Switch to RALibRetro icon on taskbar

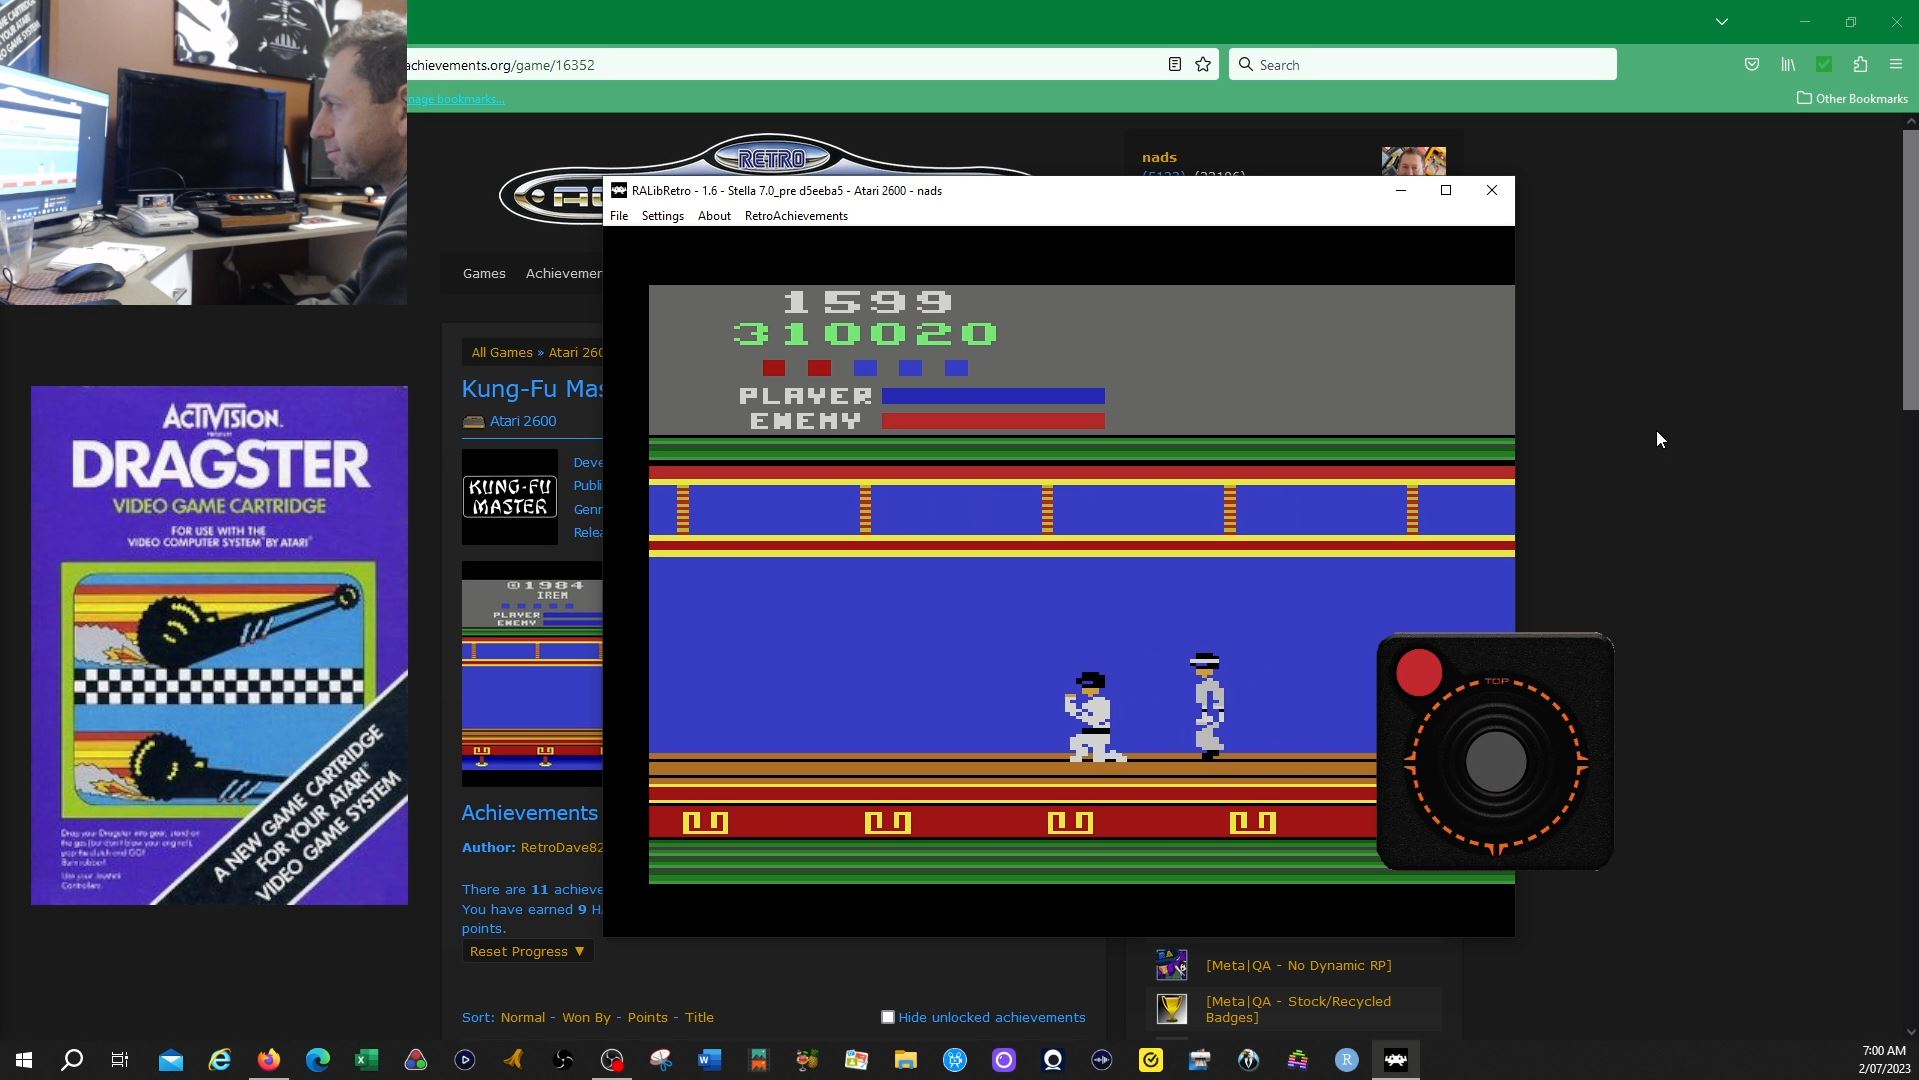[x=1396, y=1060]
